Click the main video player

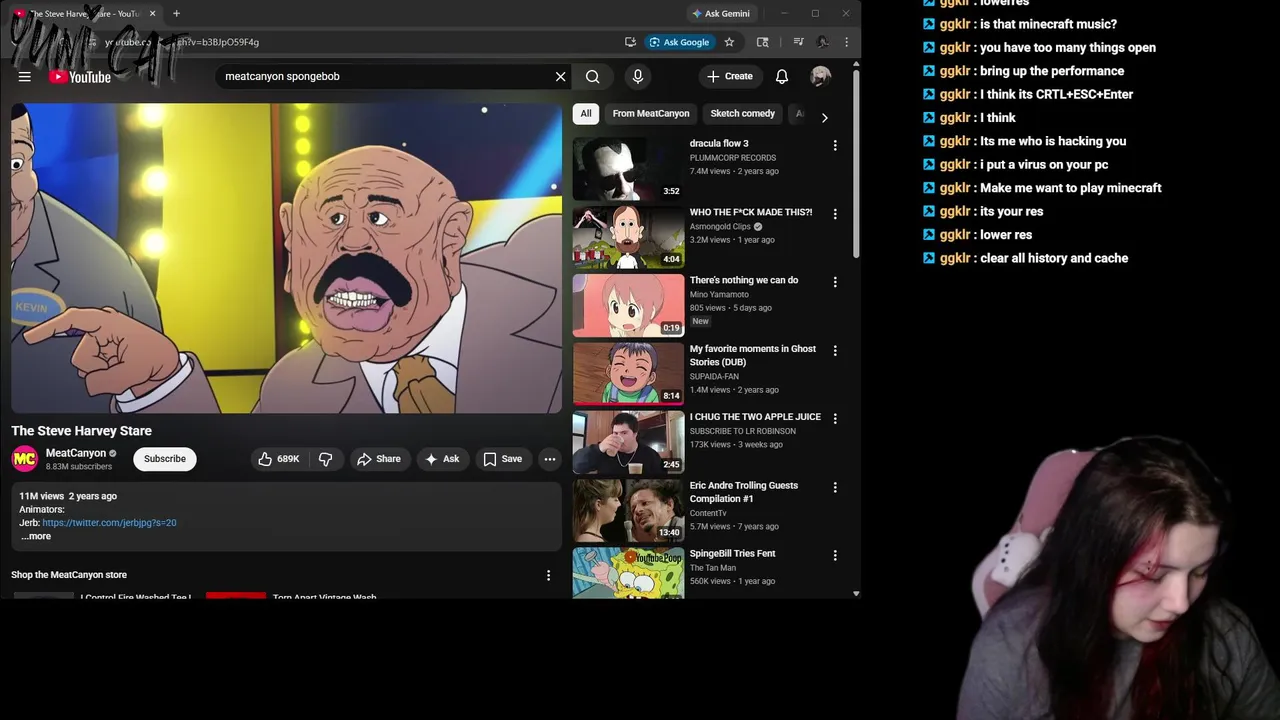click(287, 259)
